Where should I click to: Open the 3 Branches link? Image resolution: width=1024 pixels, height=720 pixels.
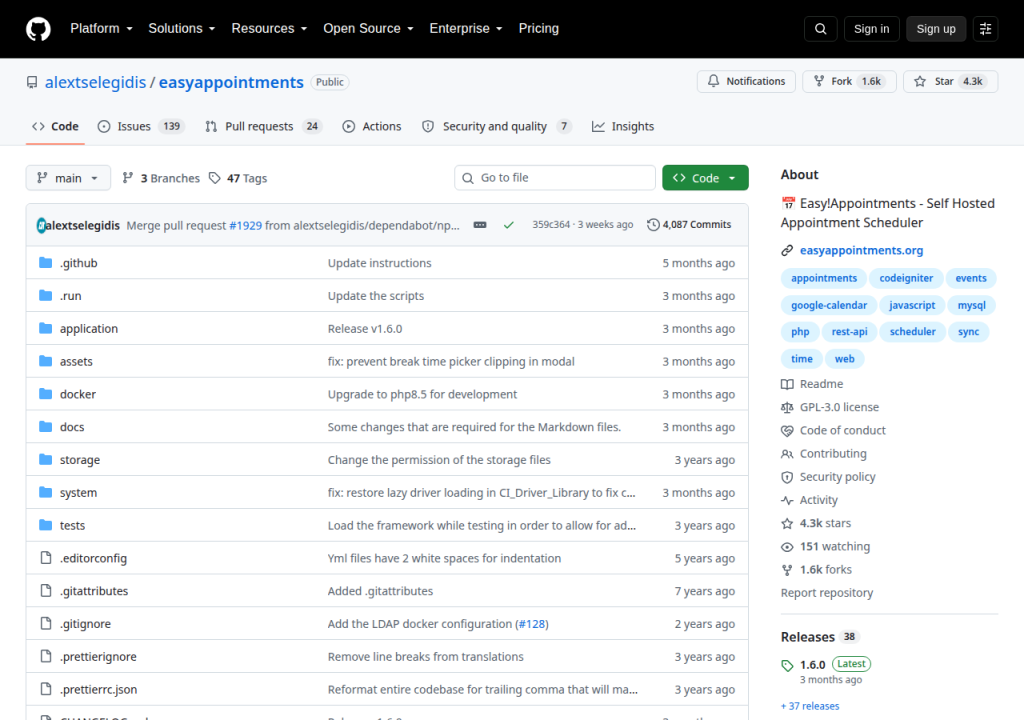point(161,178)
